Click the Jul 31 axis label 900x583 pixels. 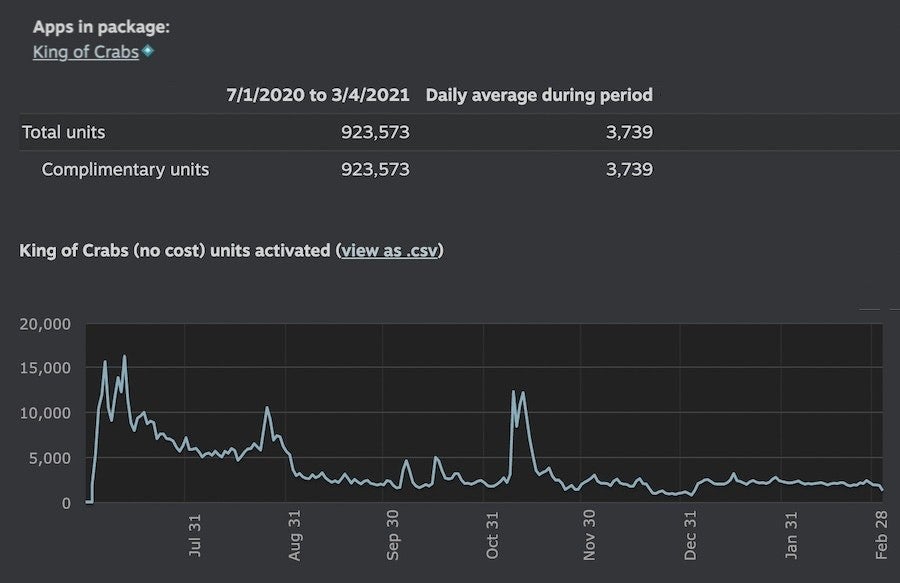point(195,535)
